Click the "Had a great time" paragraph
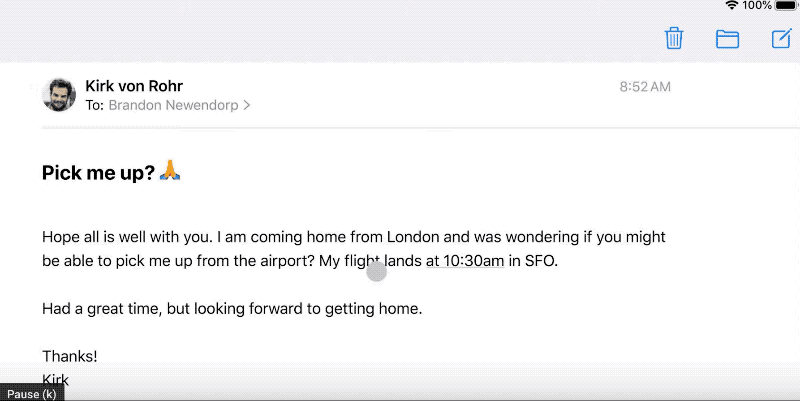The image size is (800, 401). click(x=232, y=309)
